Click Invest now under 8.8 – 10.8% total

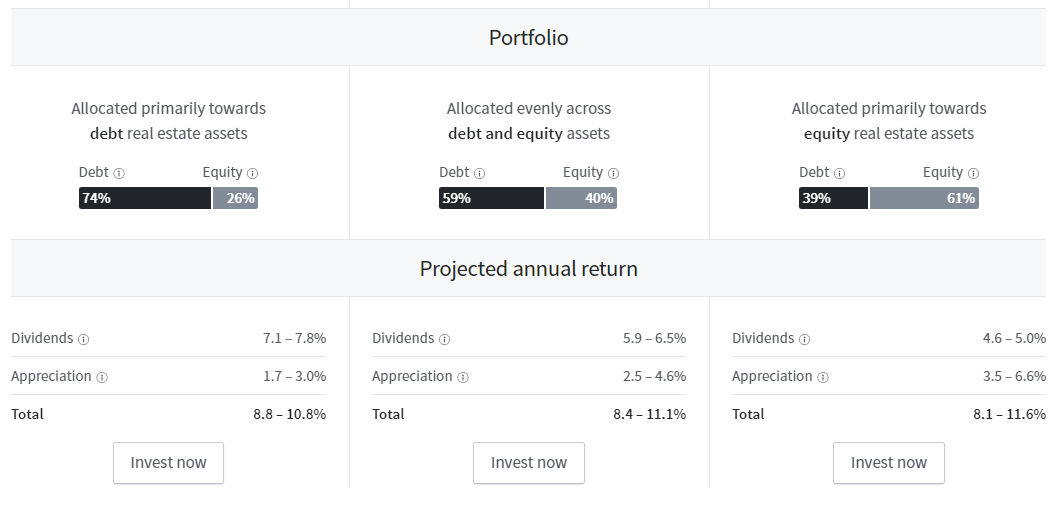169,463
